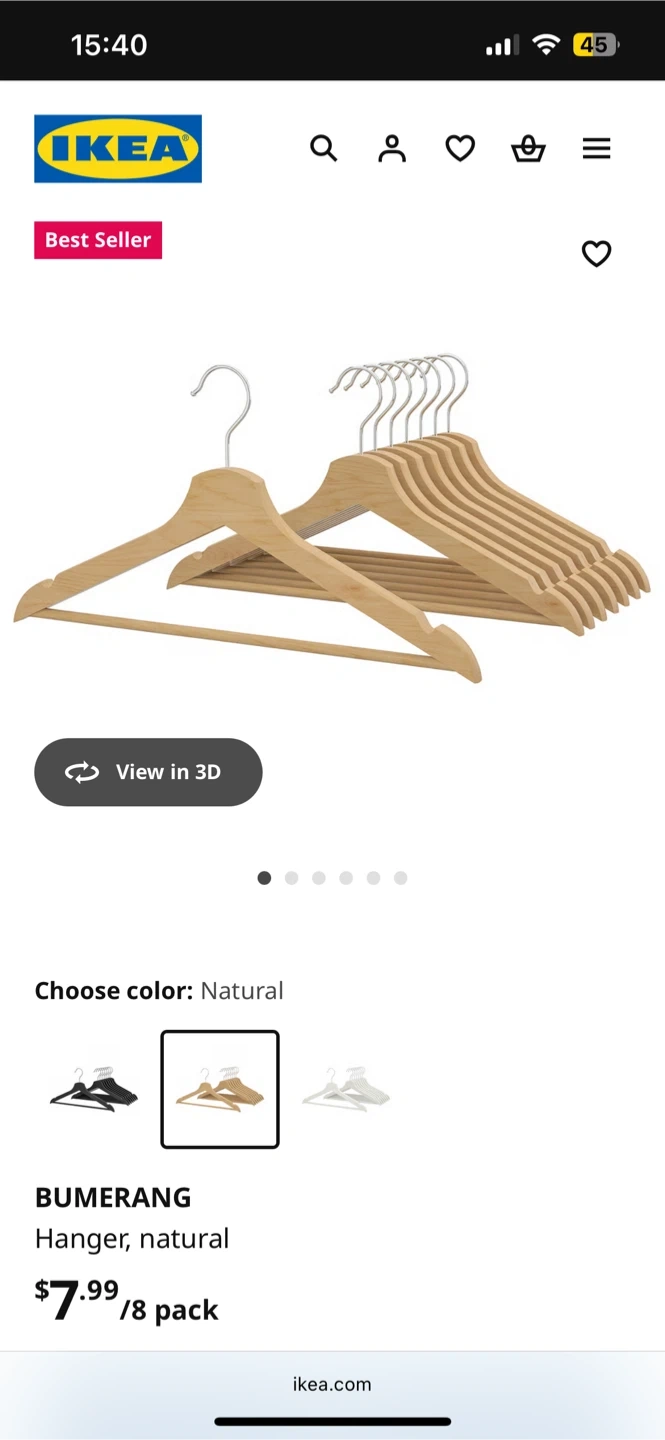Tap the Best Seller badge
The width and height of the screenshot is (665, 1440).
pyautogui.click(x=98, y=240)
